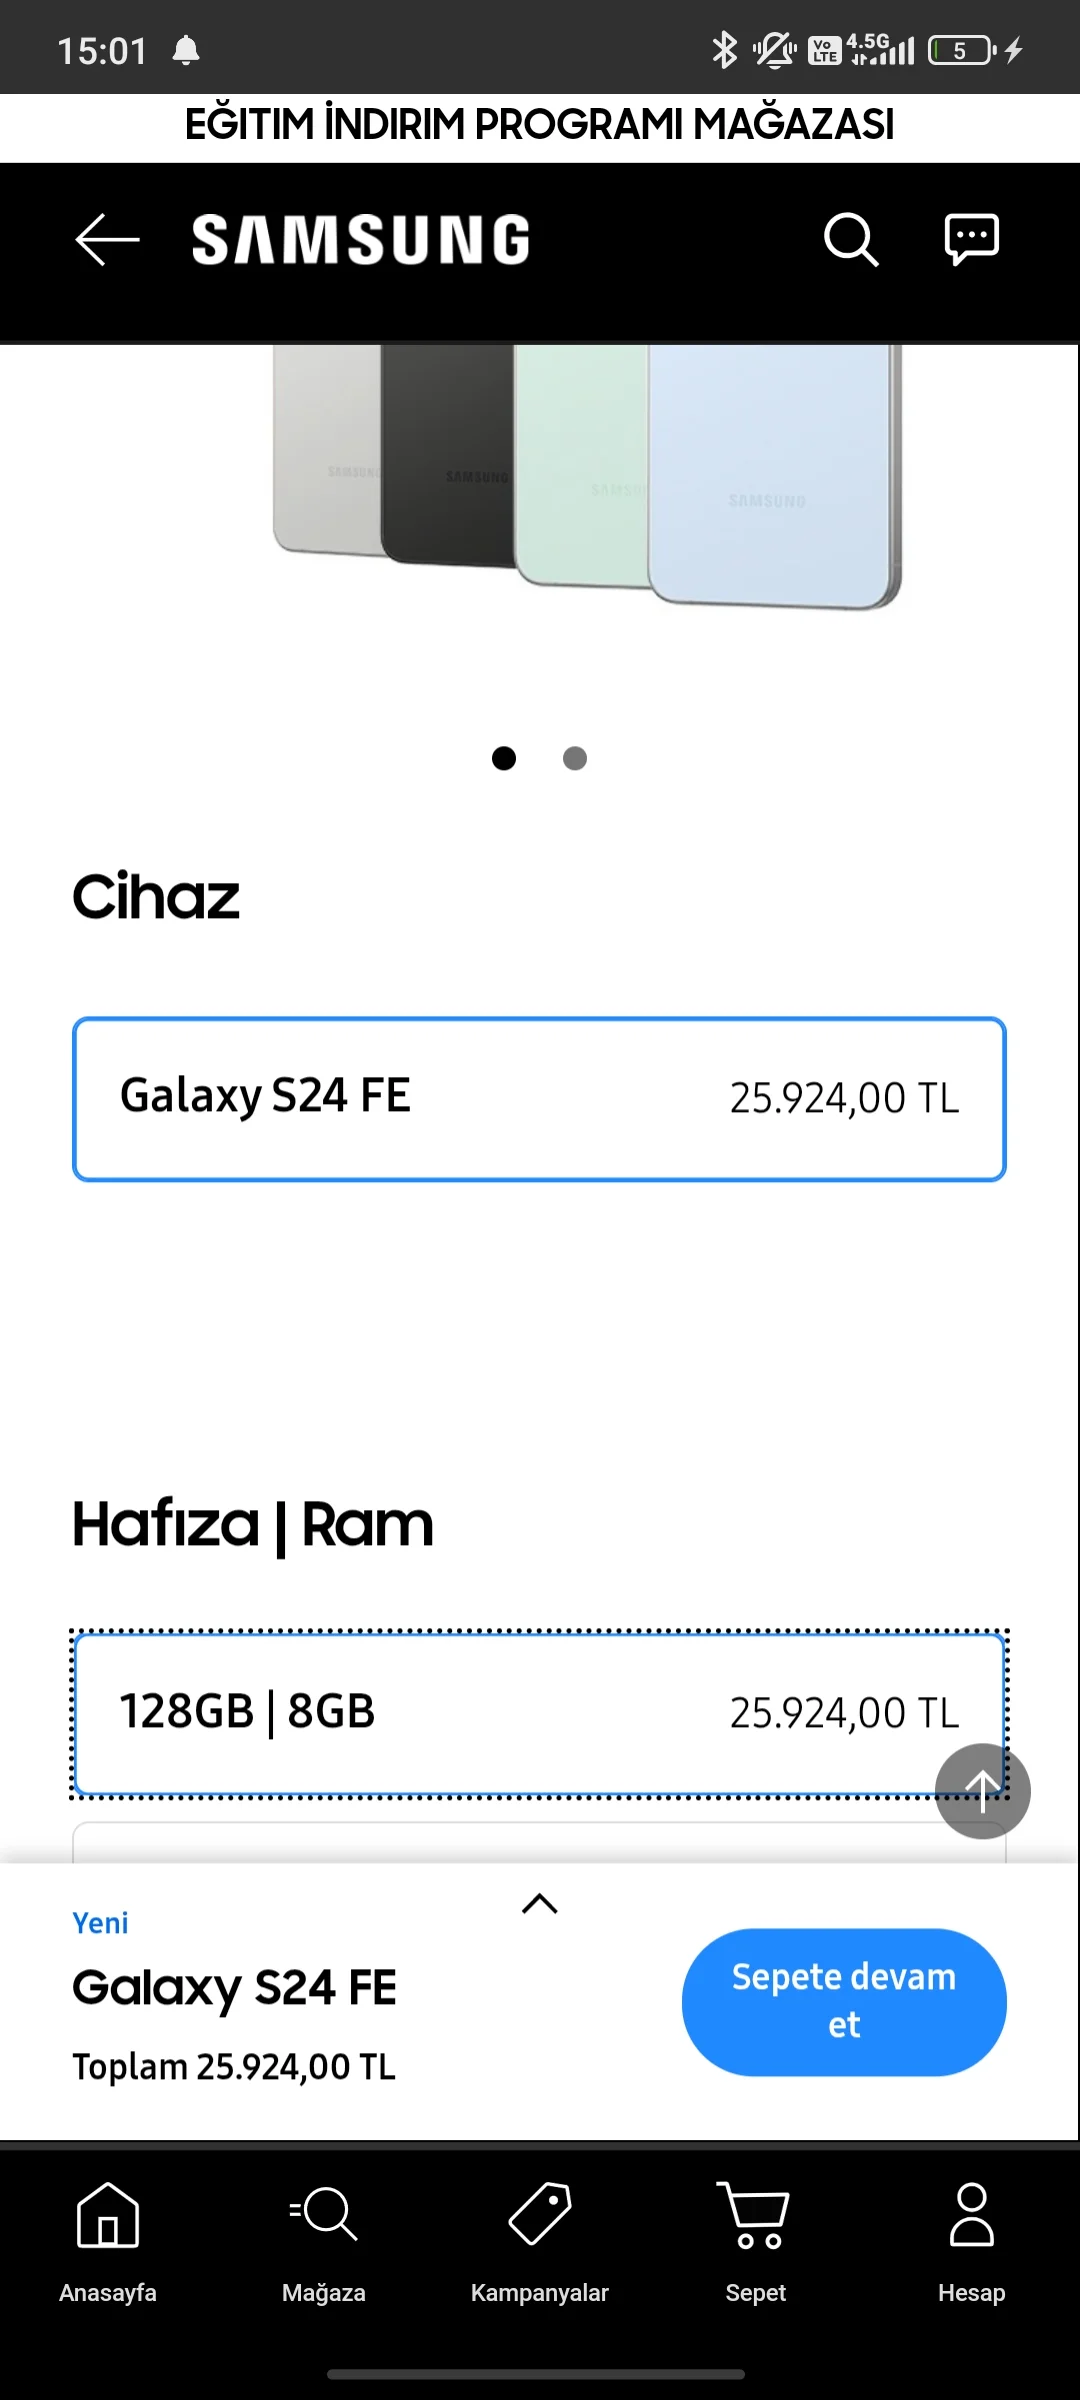Select the 128GB | 8GB memory option

point(500,1713)
